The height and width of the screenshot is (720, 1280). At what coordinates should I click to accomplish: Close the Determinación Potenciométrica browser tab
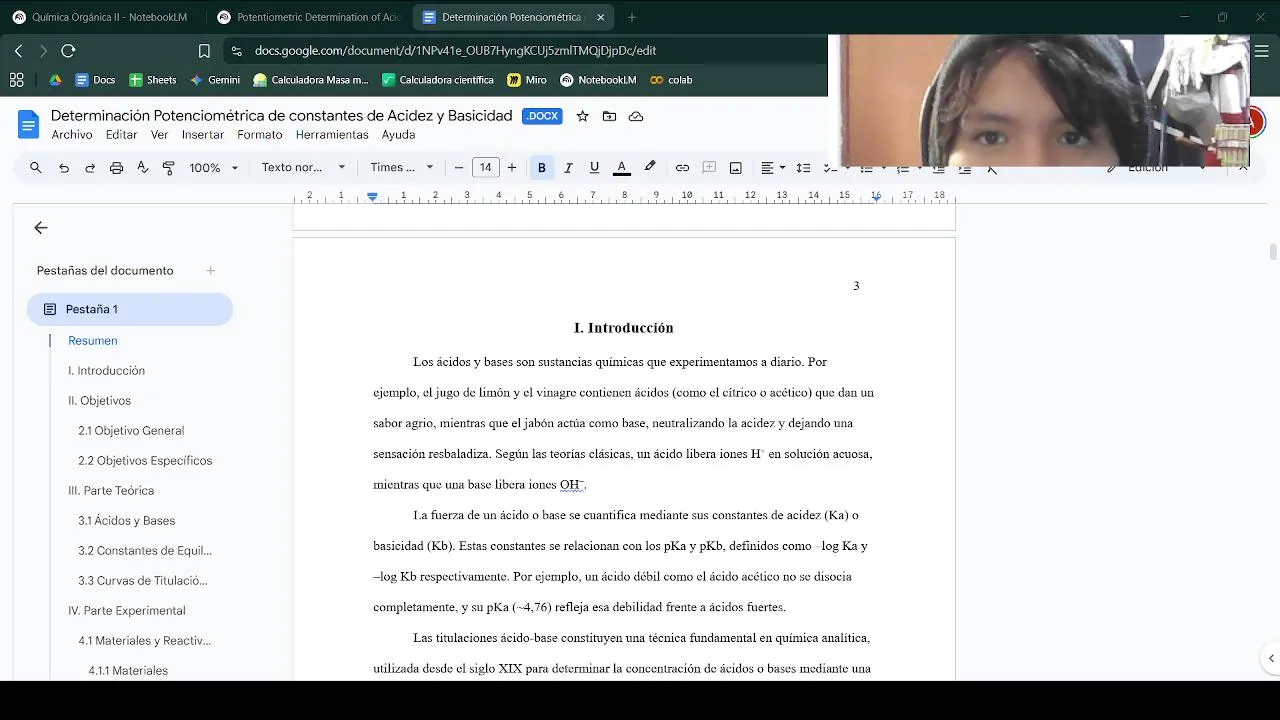point(600,17)
